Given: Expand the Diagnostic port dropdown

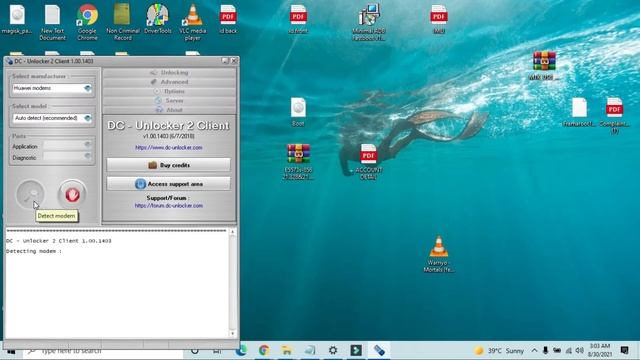Looking at the screenshot, I should point(87,156).
